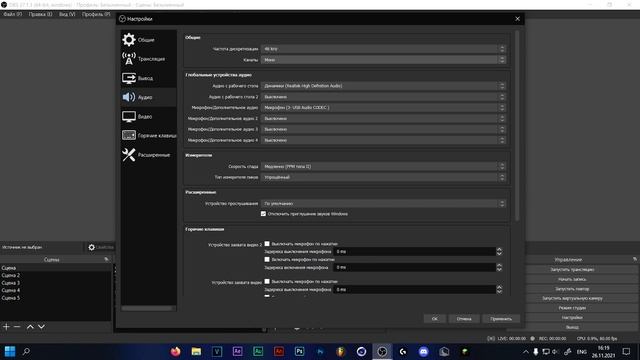This screenshot has width=640, height=360.
Task: Open the Видео (Video) settings section
Action: [148, 116]
